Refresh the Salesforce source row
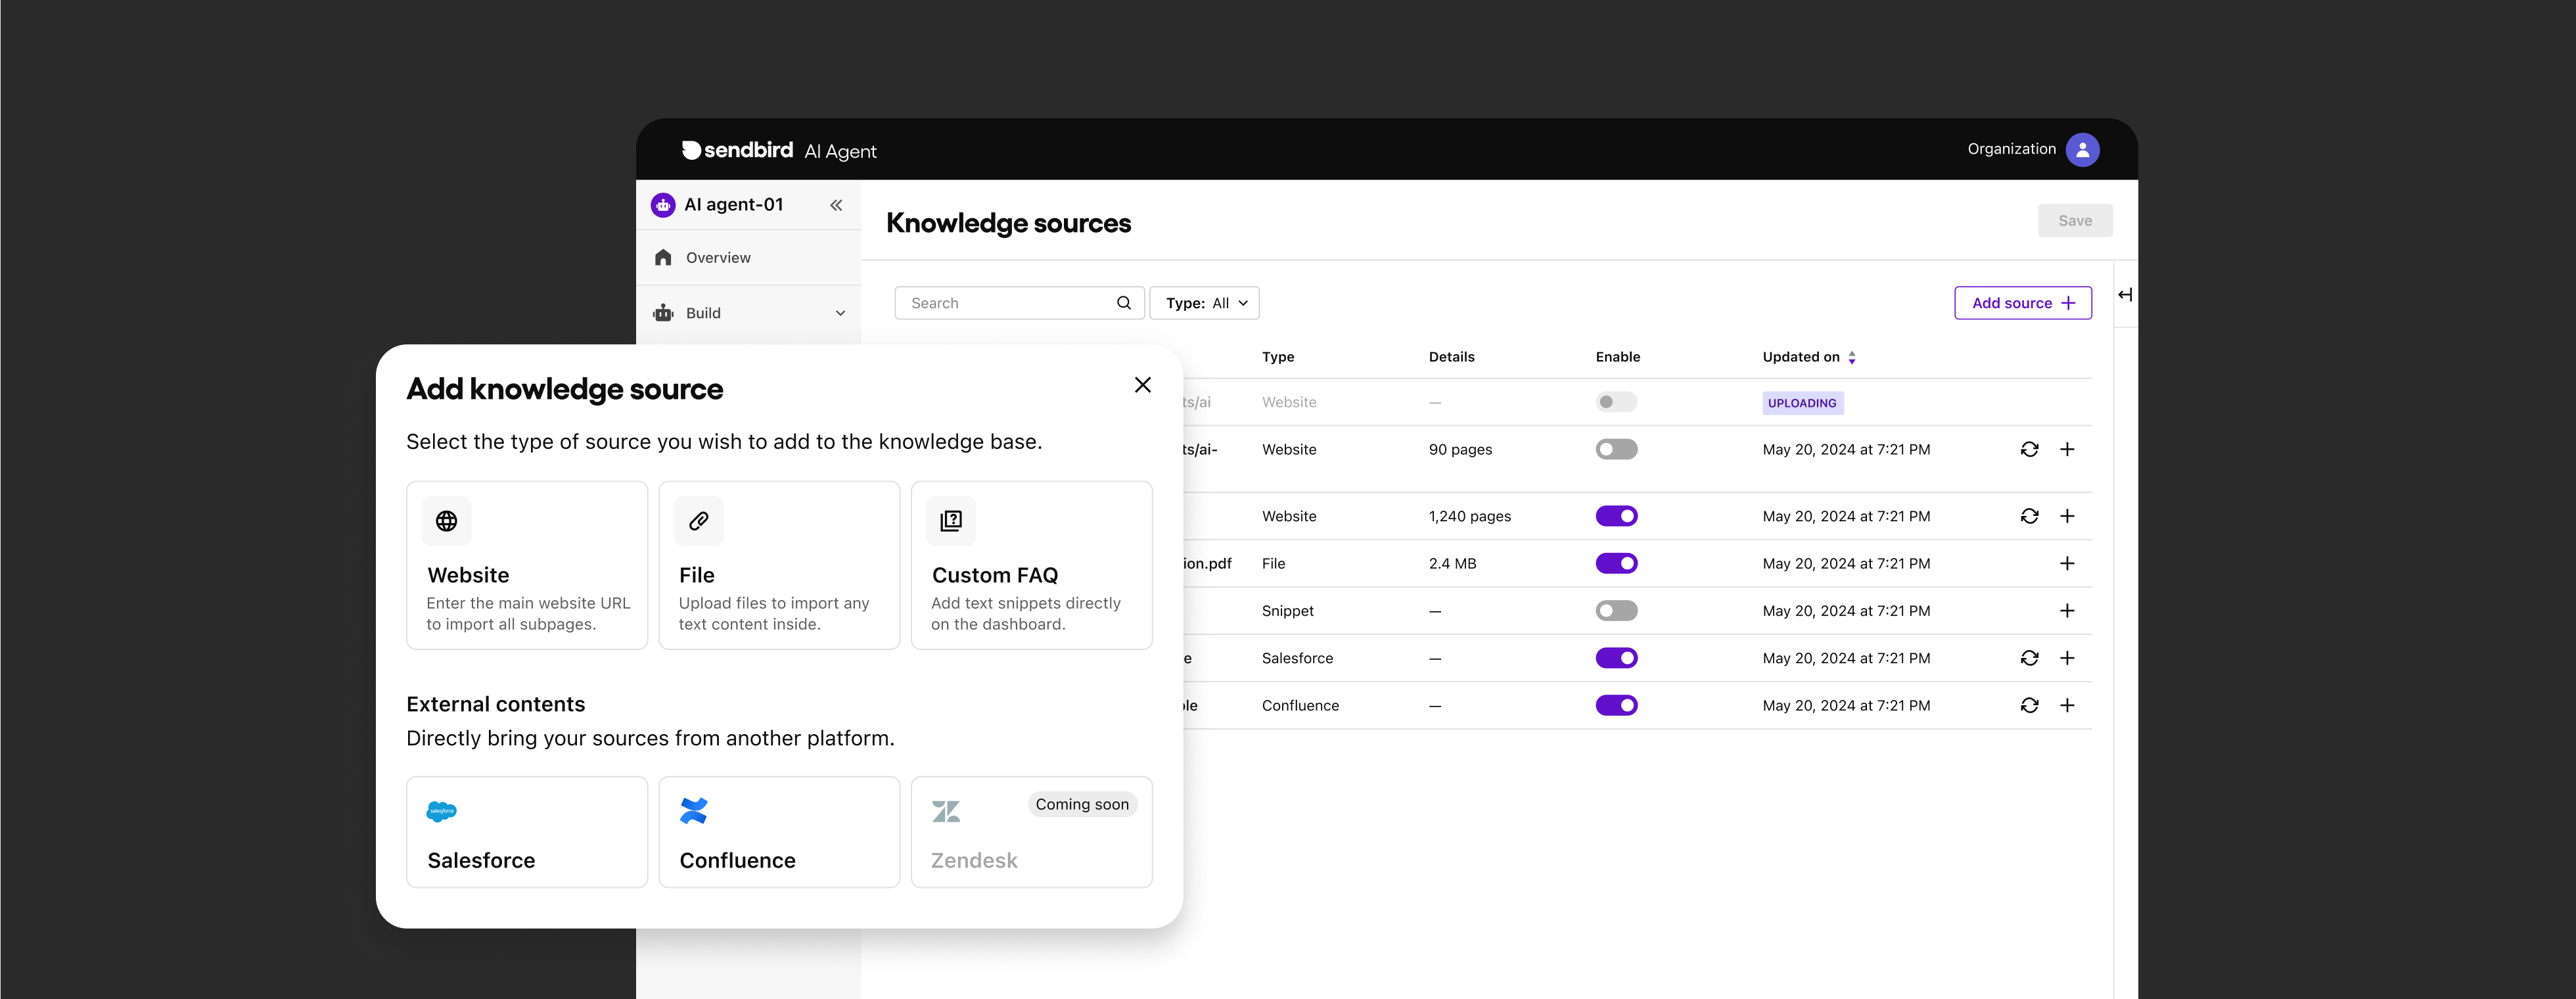The image size is (2576, 999). tap(2029, 658)
